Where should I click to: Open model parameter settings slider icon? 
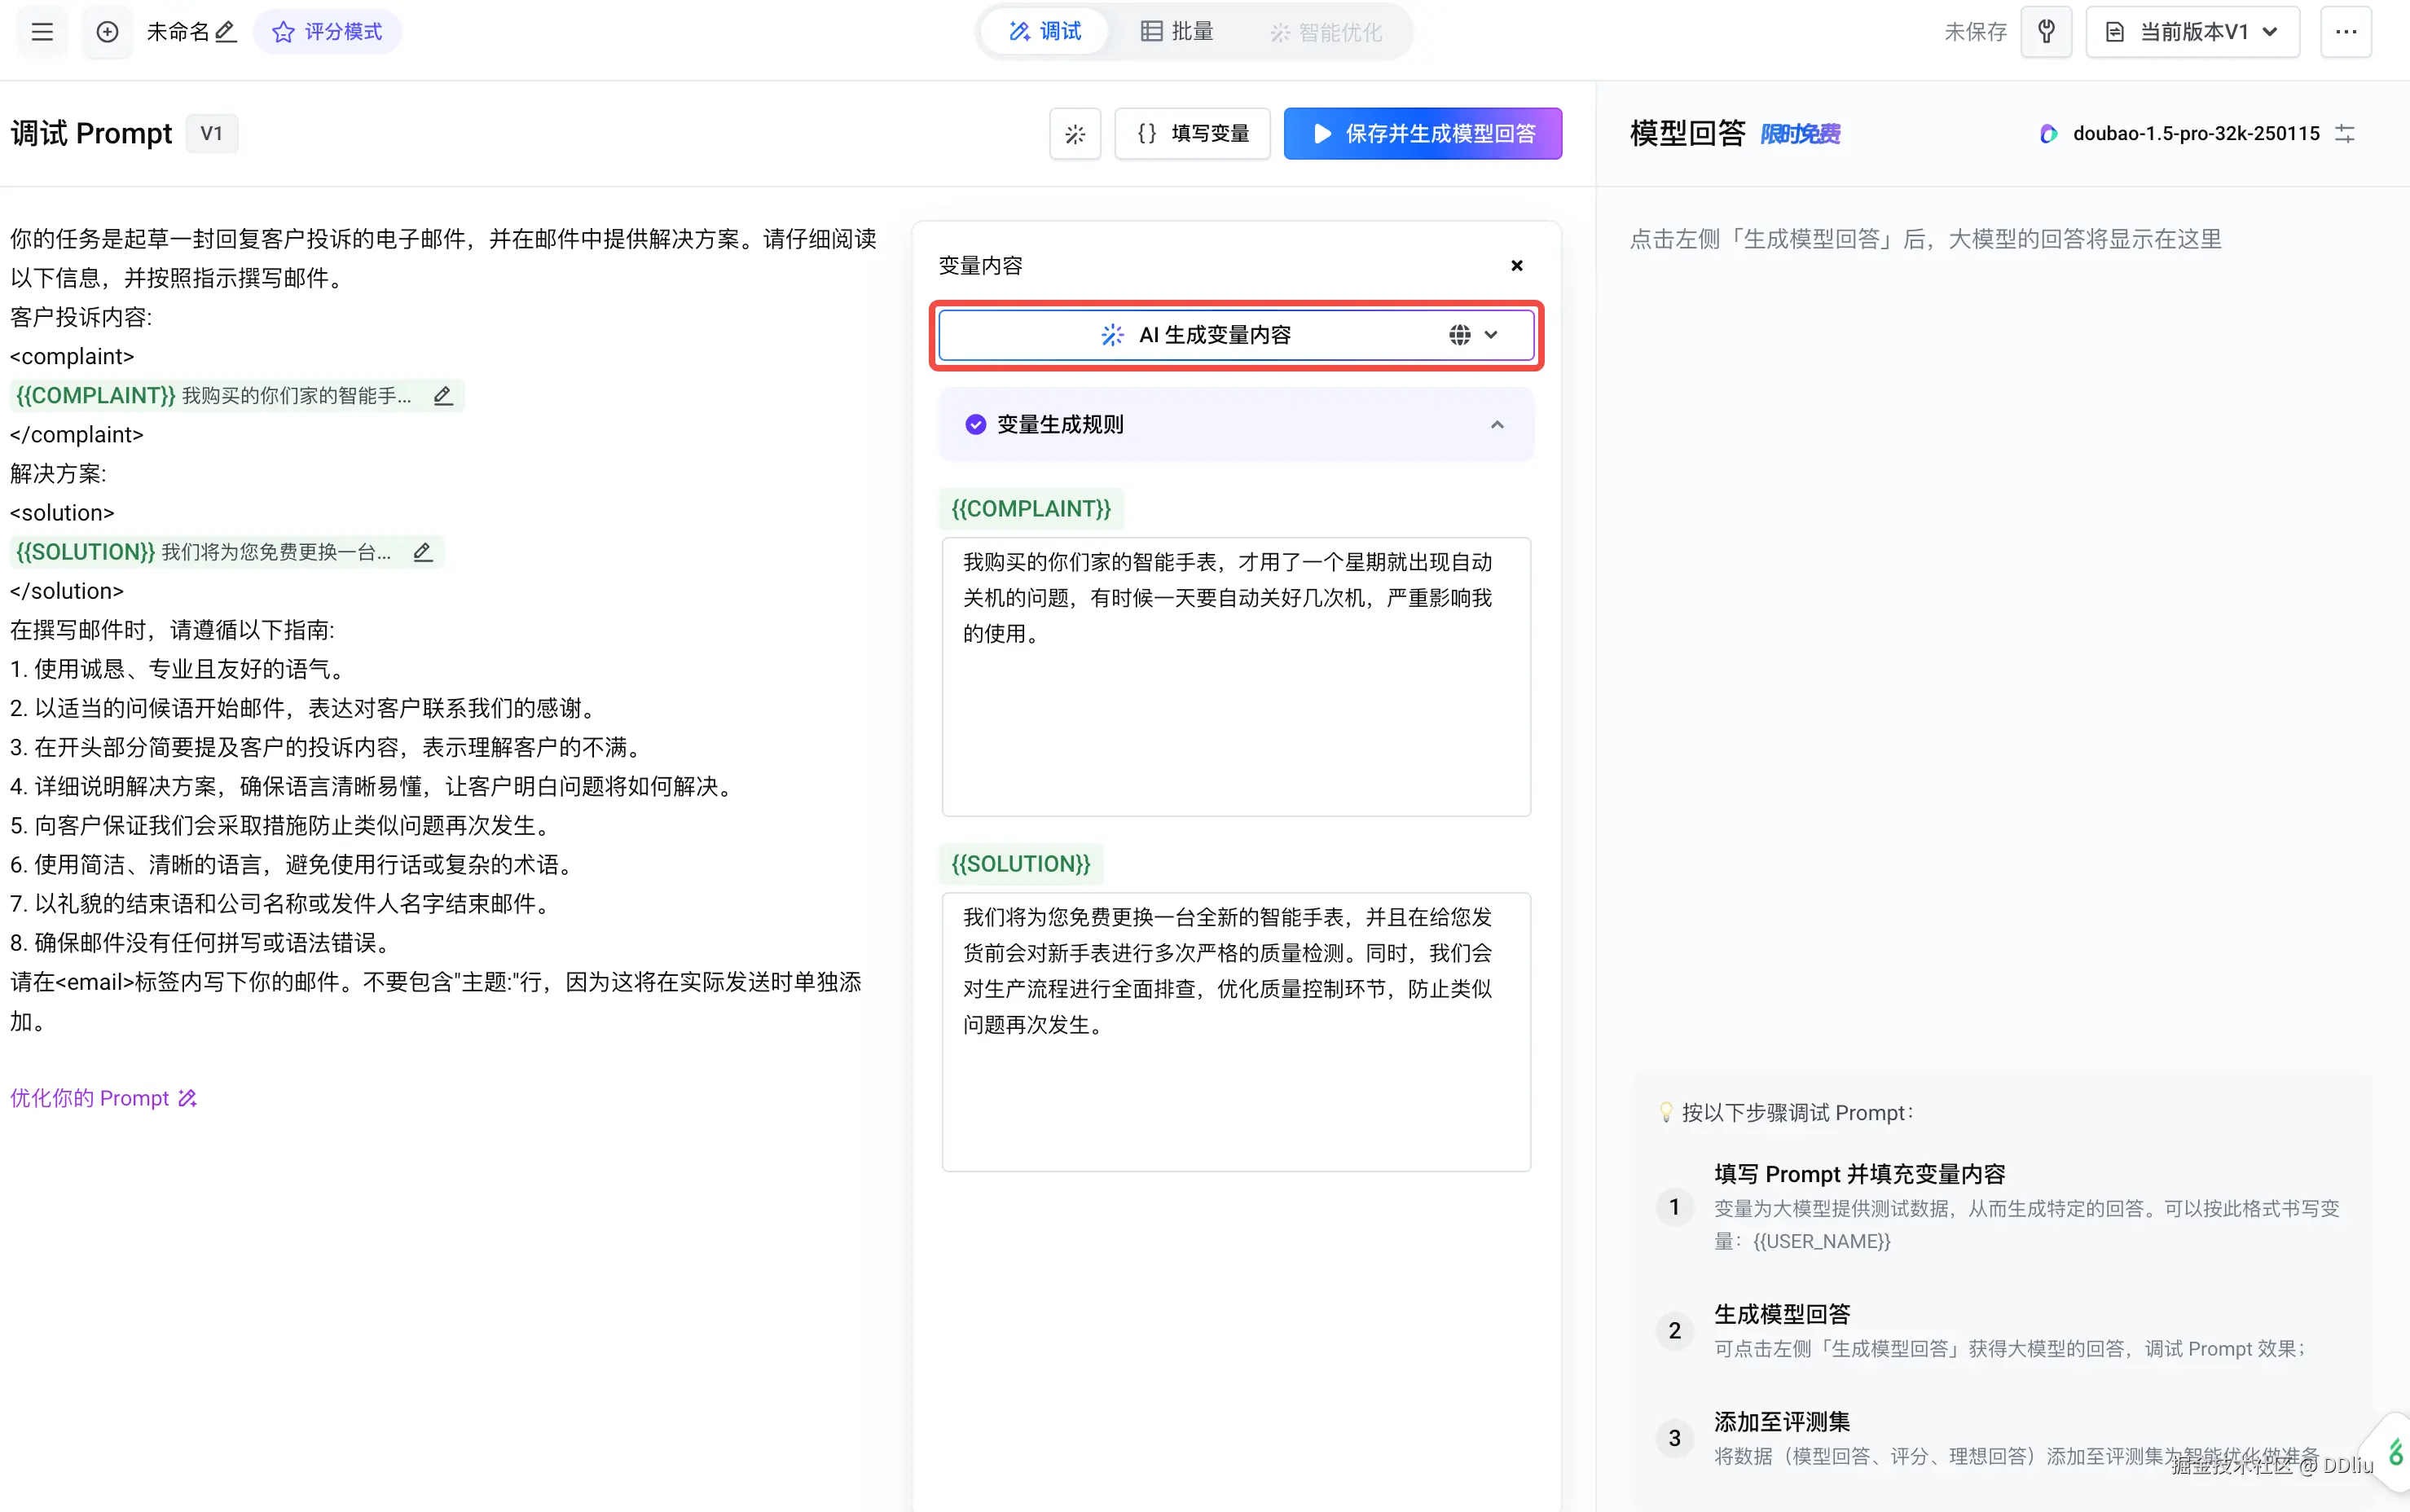click(2345, 134)
